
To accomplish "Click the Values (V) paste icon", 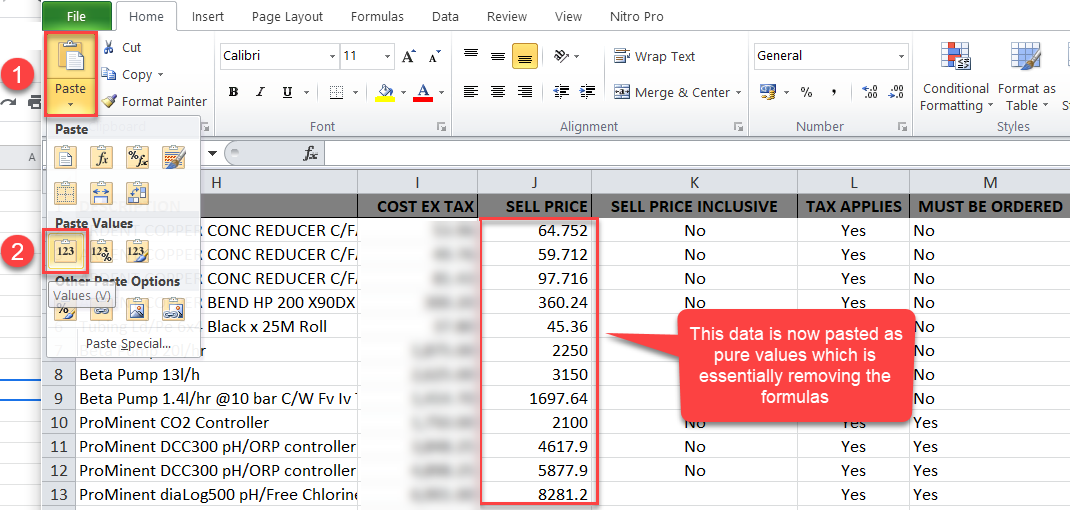I will tap(65, 252).
